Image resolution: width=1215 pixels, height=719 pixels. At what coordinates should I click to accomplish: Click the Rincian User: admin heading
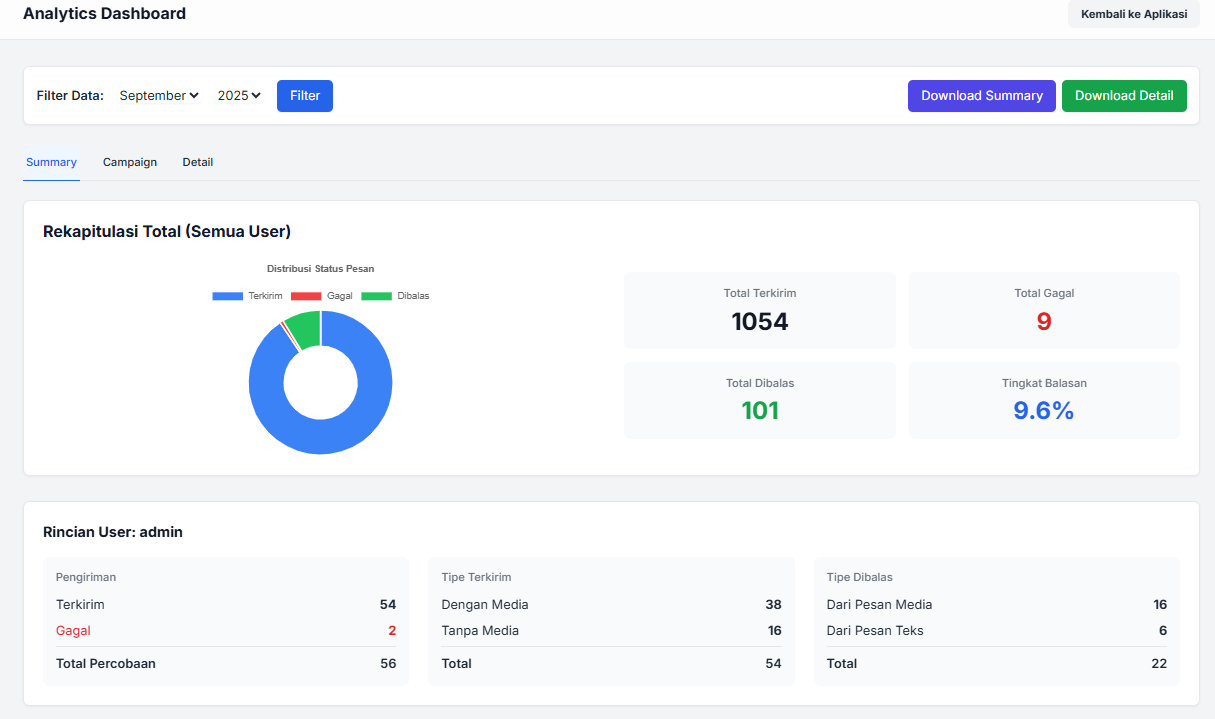[113, 531]
